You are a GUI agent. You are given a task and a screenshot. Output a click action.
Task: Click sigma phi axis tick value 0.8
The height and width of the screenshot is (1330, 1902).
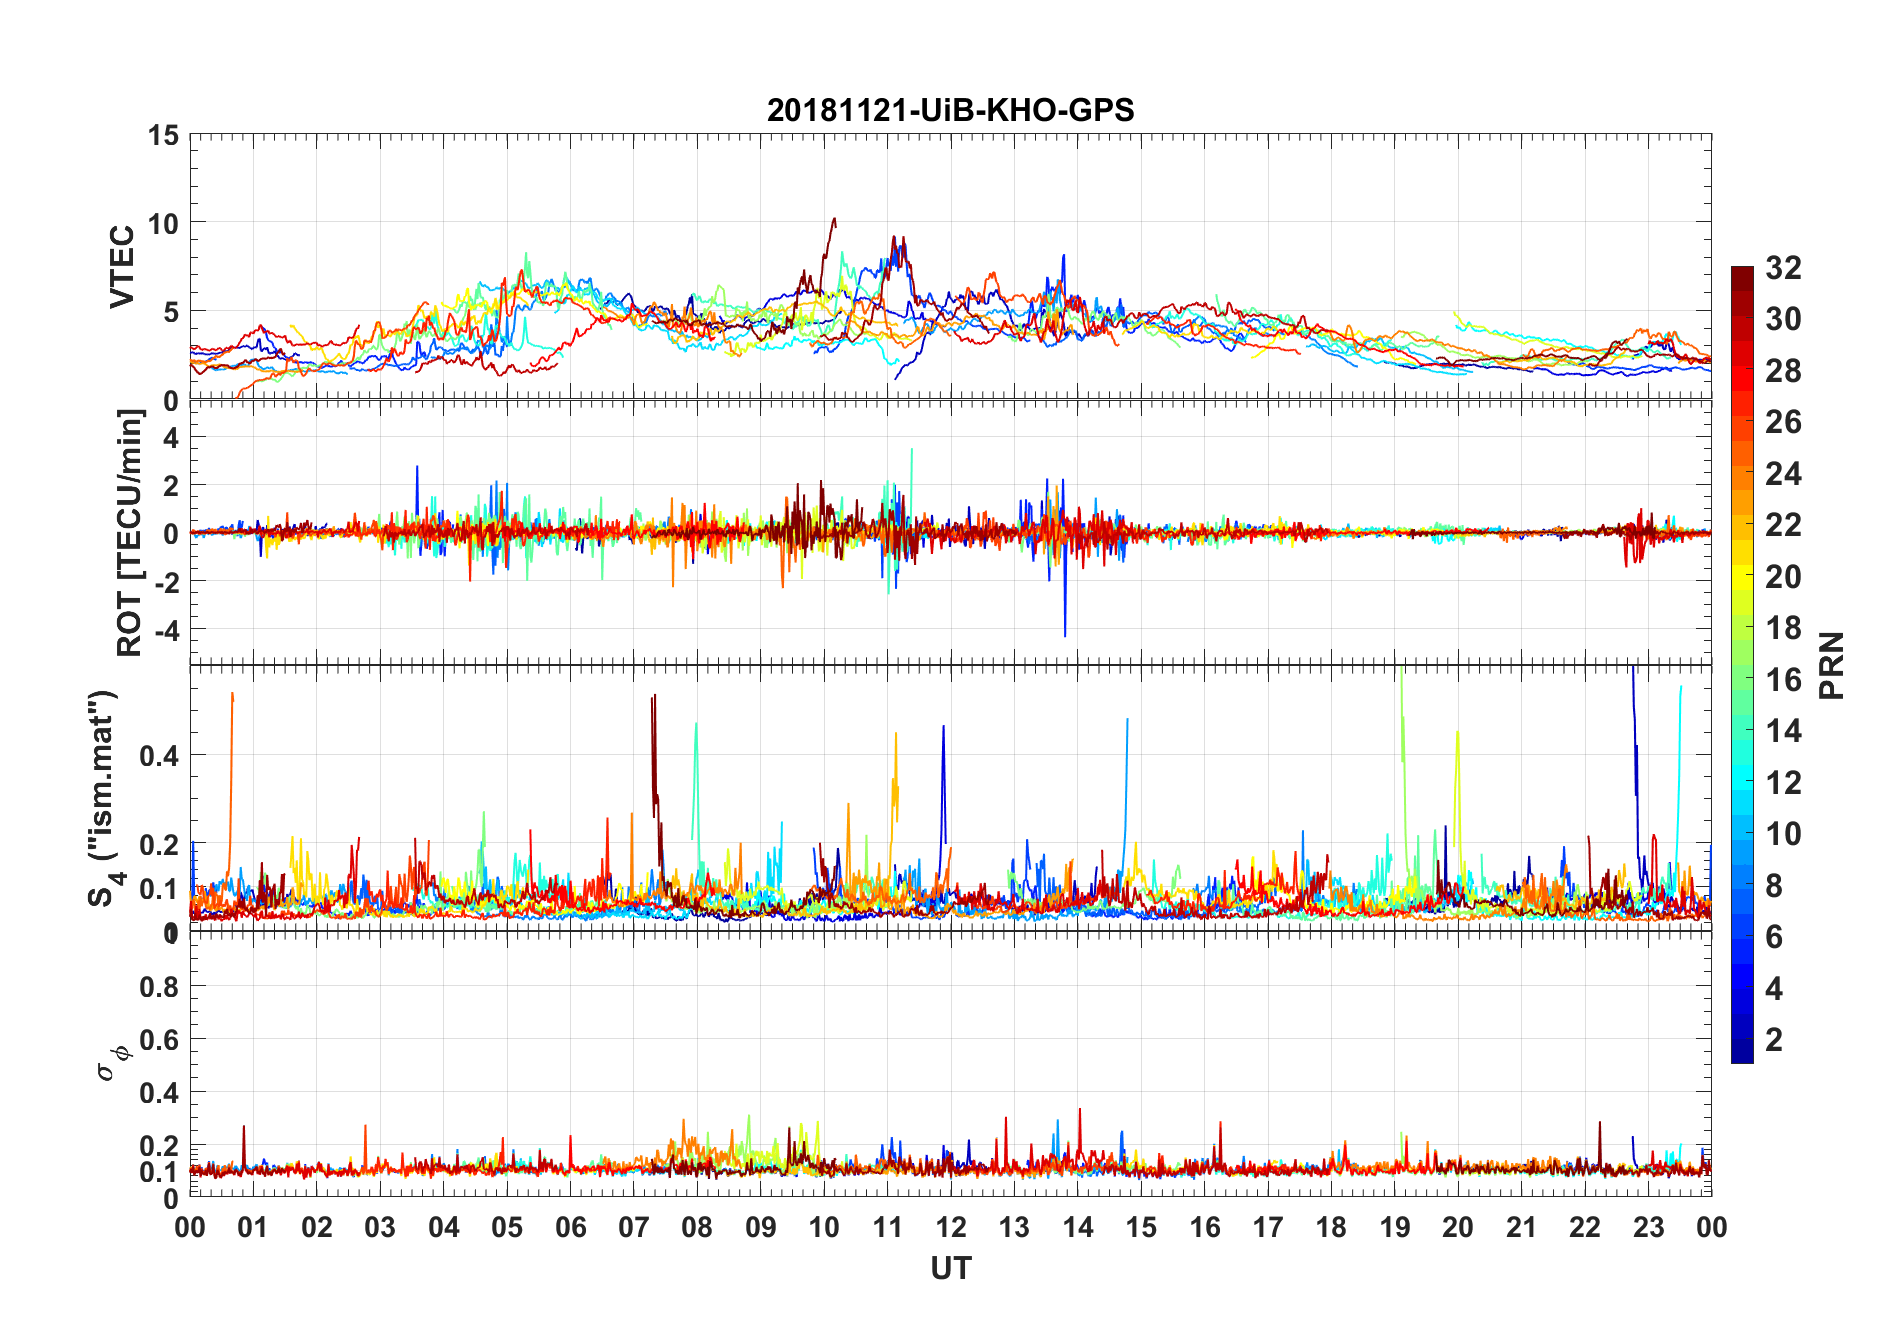tap(159, 987)
